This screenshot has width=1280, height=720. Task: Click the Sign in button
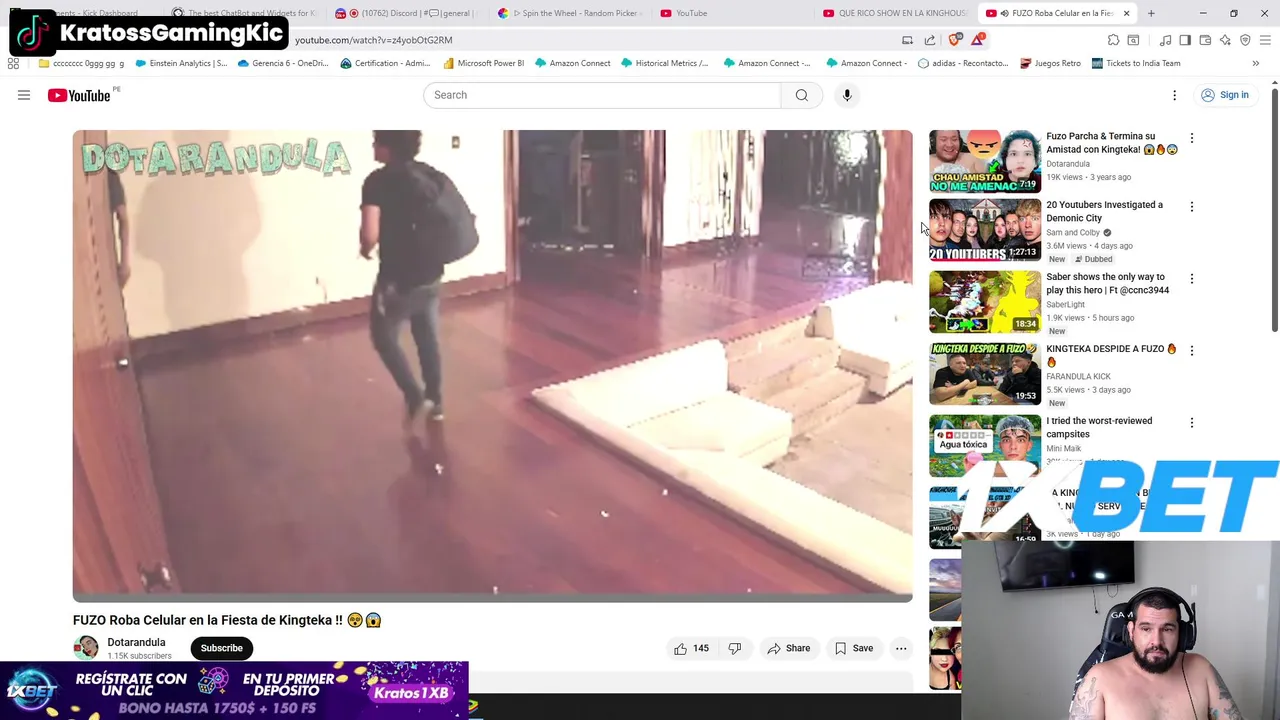(x=1225, y=95)
